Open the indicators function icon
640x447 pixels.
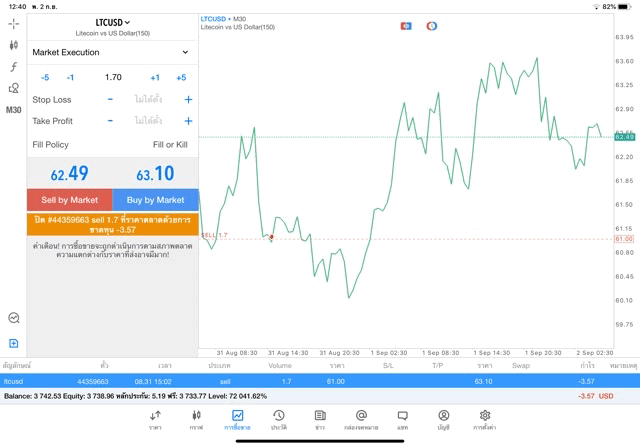(x=13, y=67)
